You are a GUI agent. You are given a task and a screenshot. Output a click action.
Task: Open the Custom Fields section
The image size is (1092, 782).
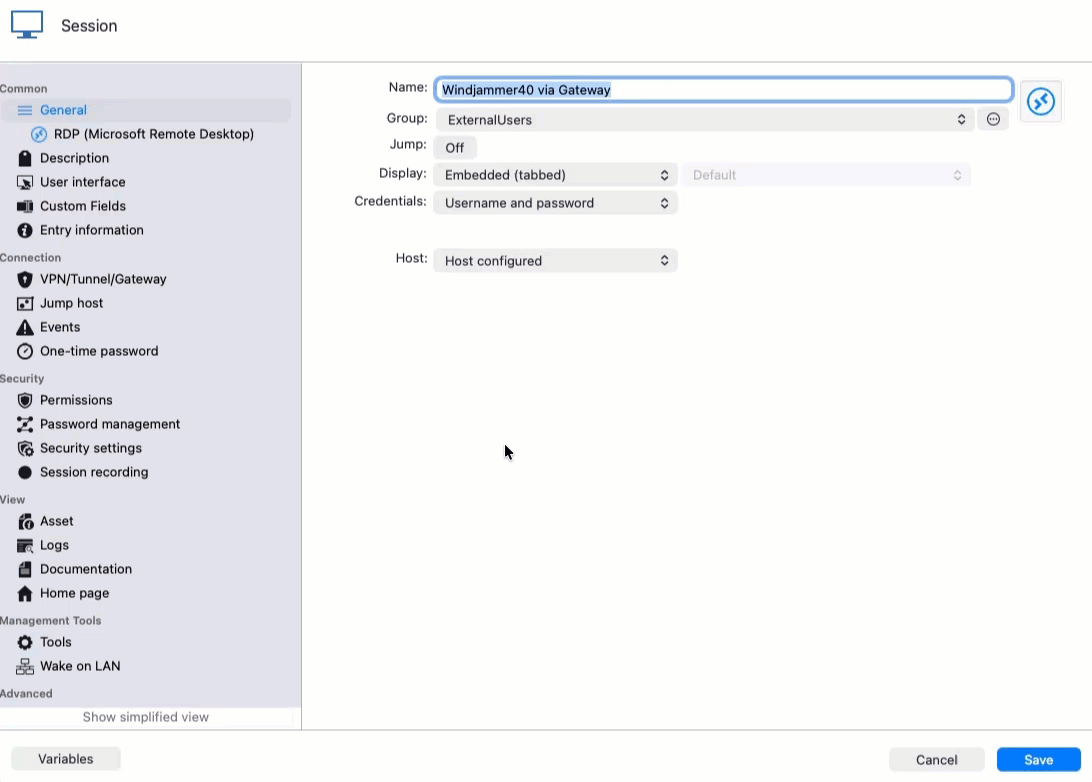(x=82, y=206)
